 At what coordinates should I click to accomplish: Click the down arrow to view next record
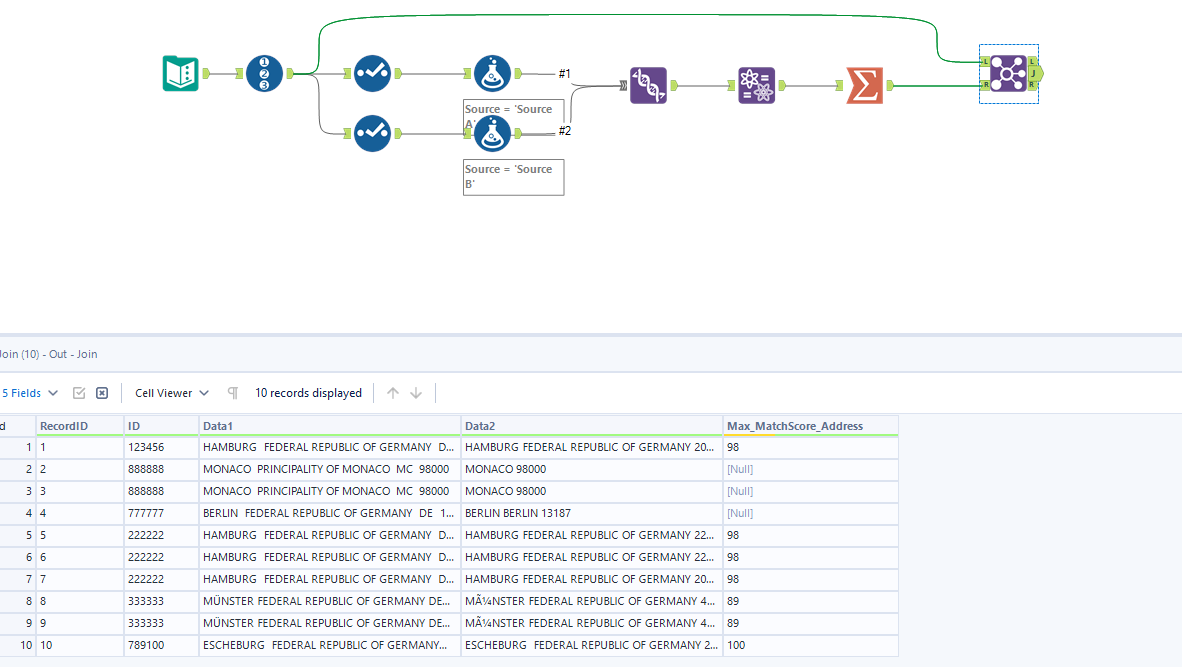(x=415, y=392)
